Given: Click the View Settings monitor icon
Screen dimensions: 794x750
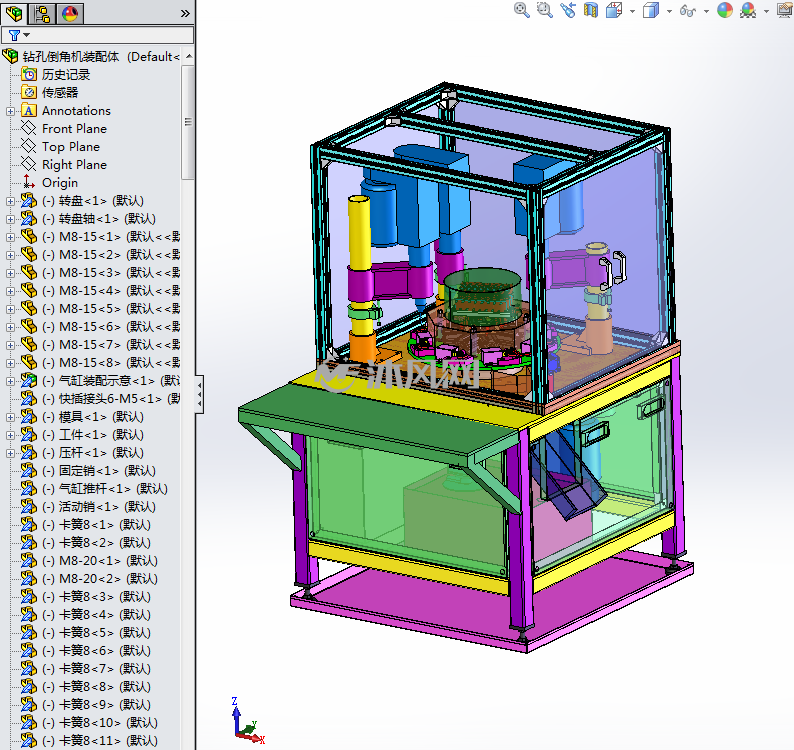Looking at the screenshot, I should [x=785, y=10].
